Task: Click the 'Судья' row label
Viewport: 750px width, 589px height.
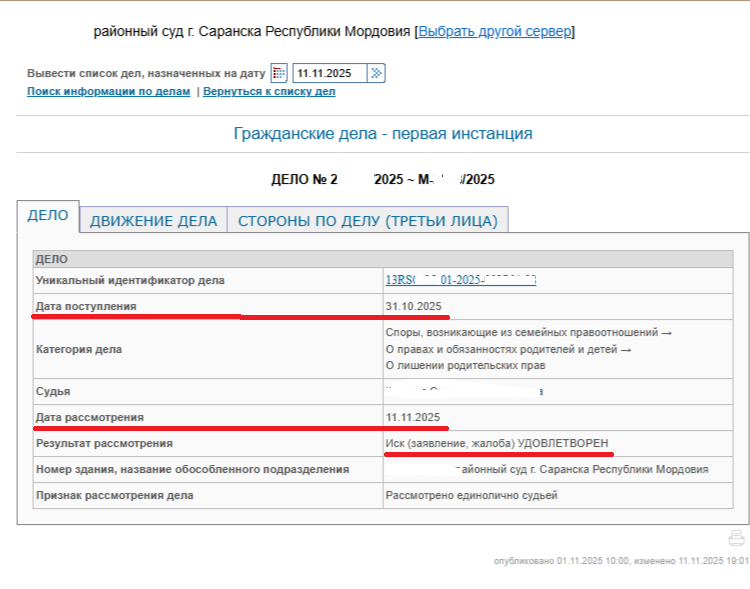Action: (x=53, y=391)
